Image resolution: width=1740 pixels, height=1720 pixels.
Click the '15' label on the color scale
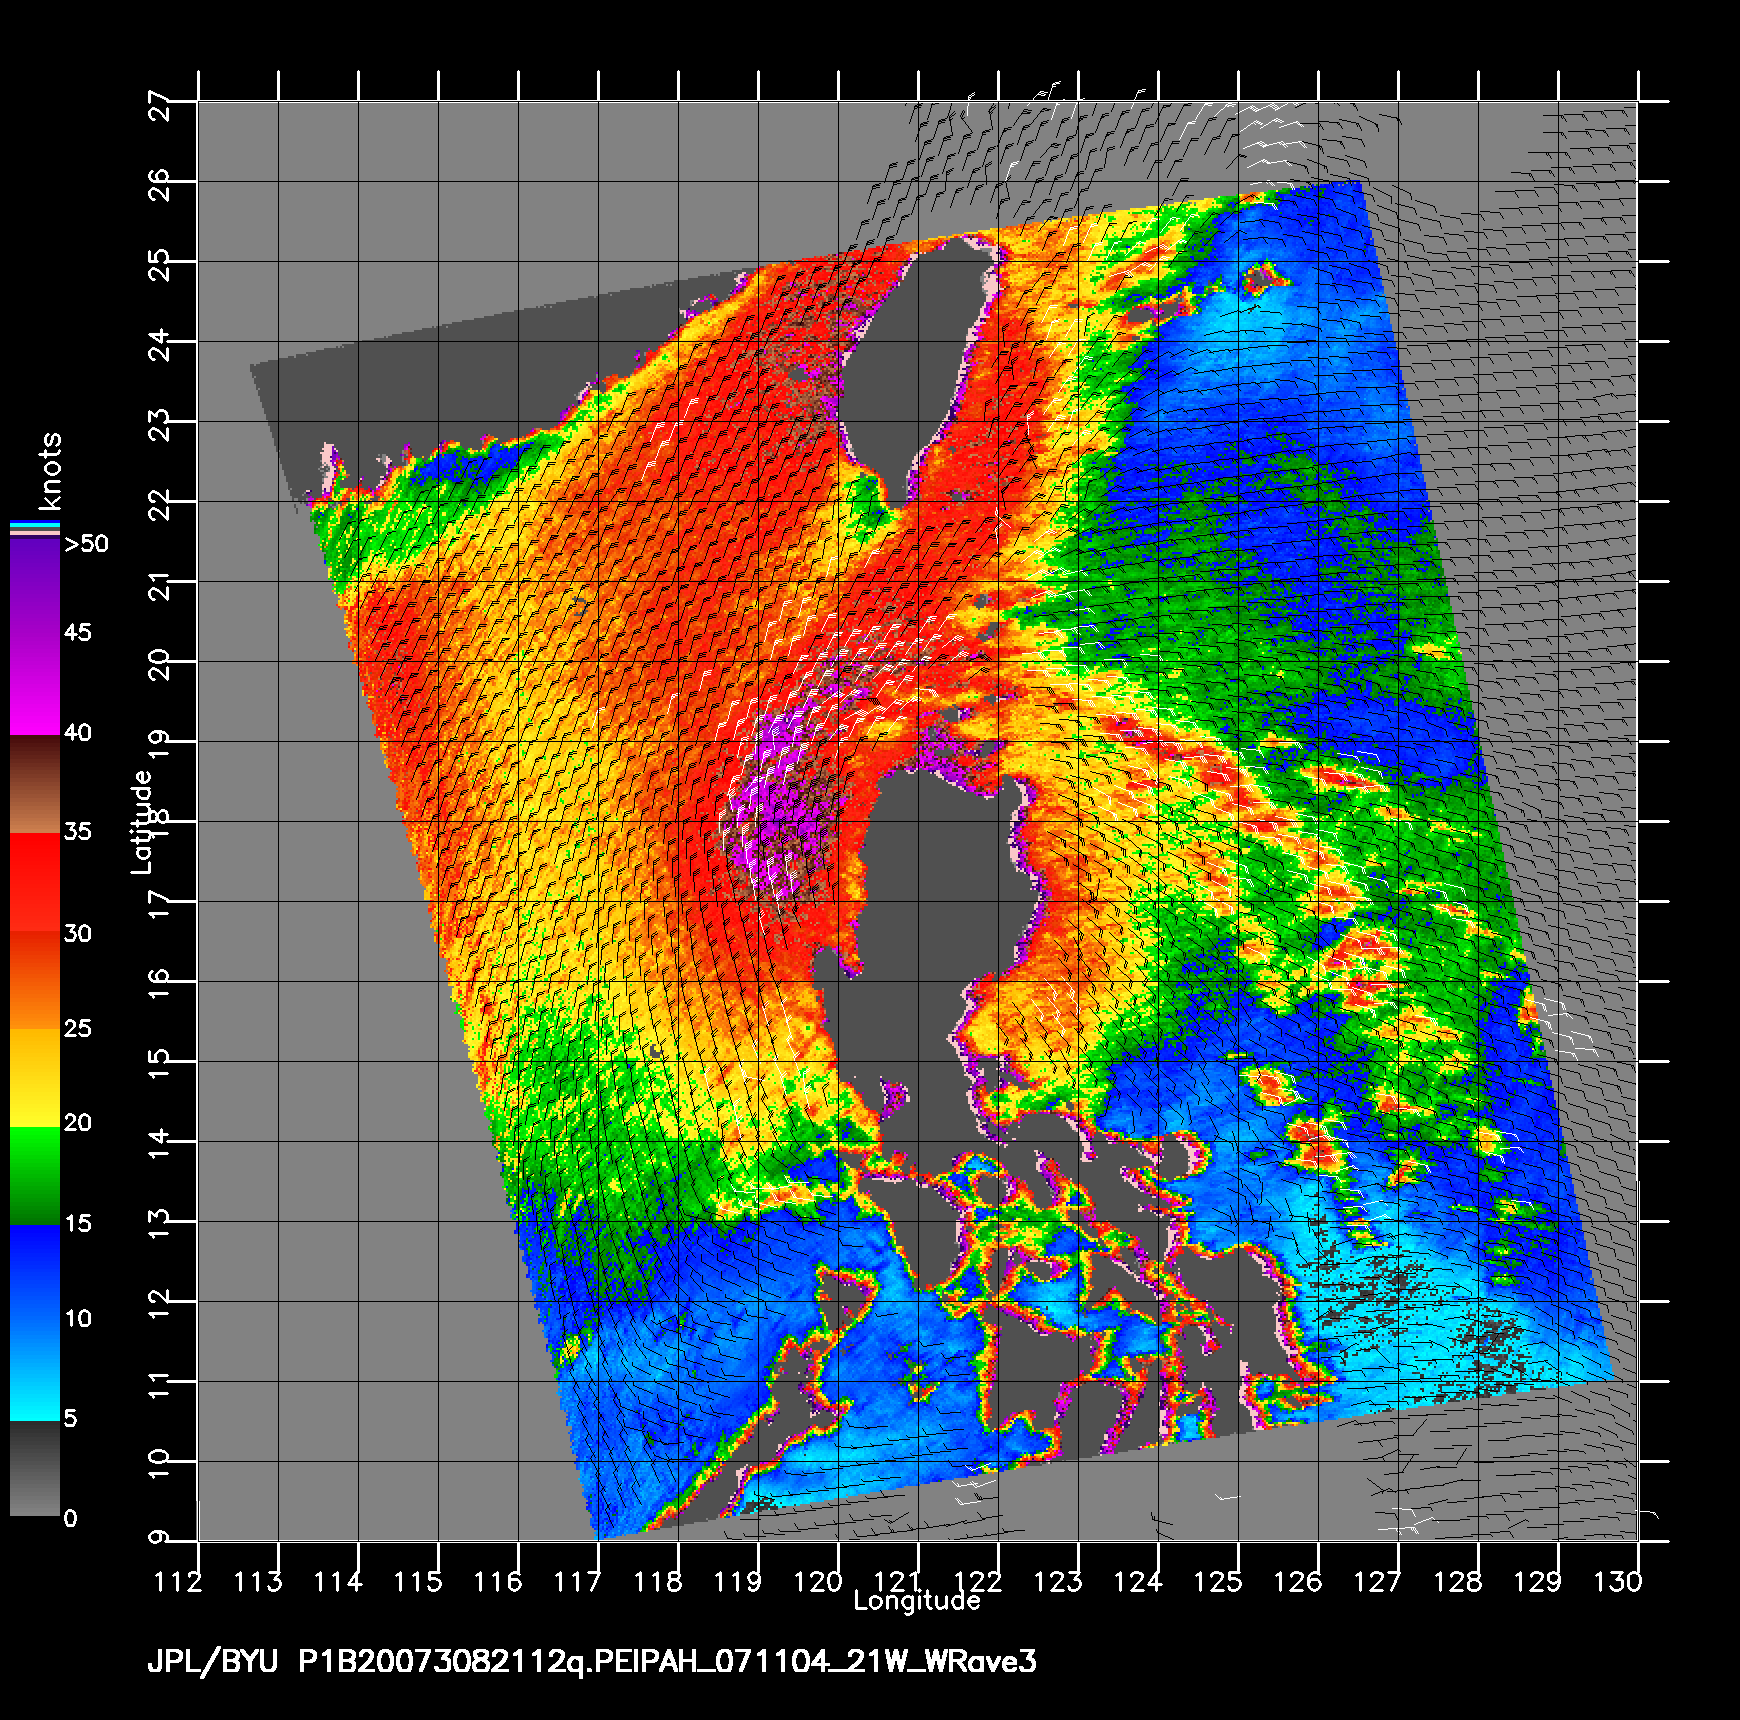(x=78, y=1224)
